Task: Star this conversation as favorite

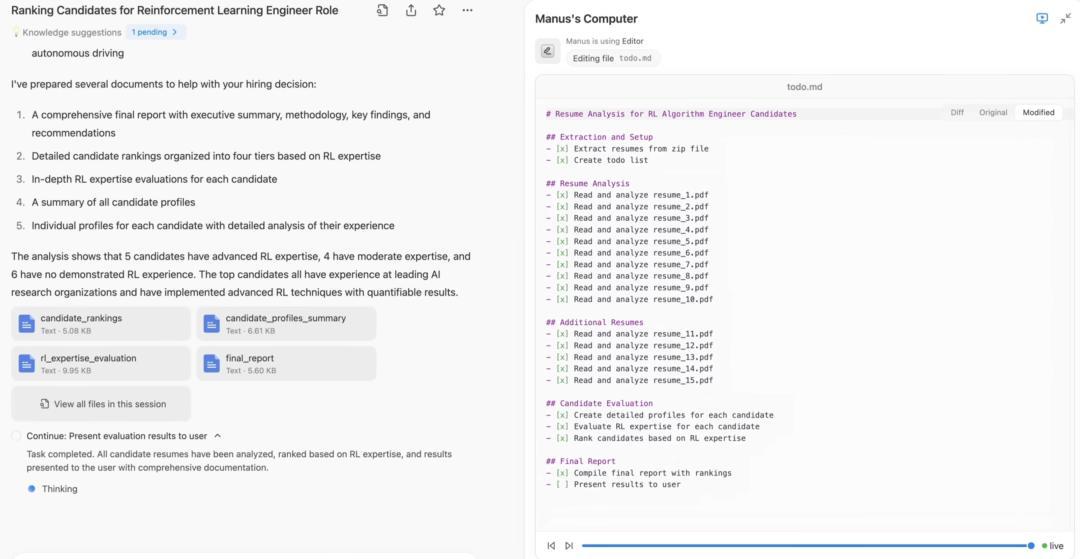Action: tap(439, 10)
